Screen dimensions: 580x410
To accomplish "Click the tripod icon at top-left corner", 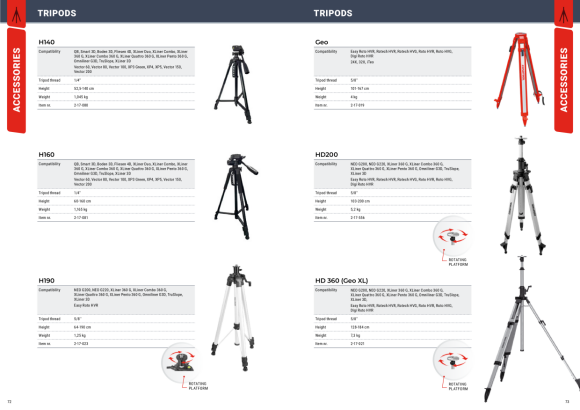I will tap(16, 14).
